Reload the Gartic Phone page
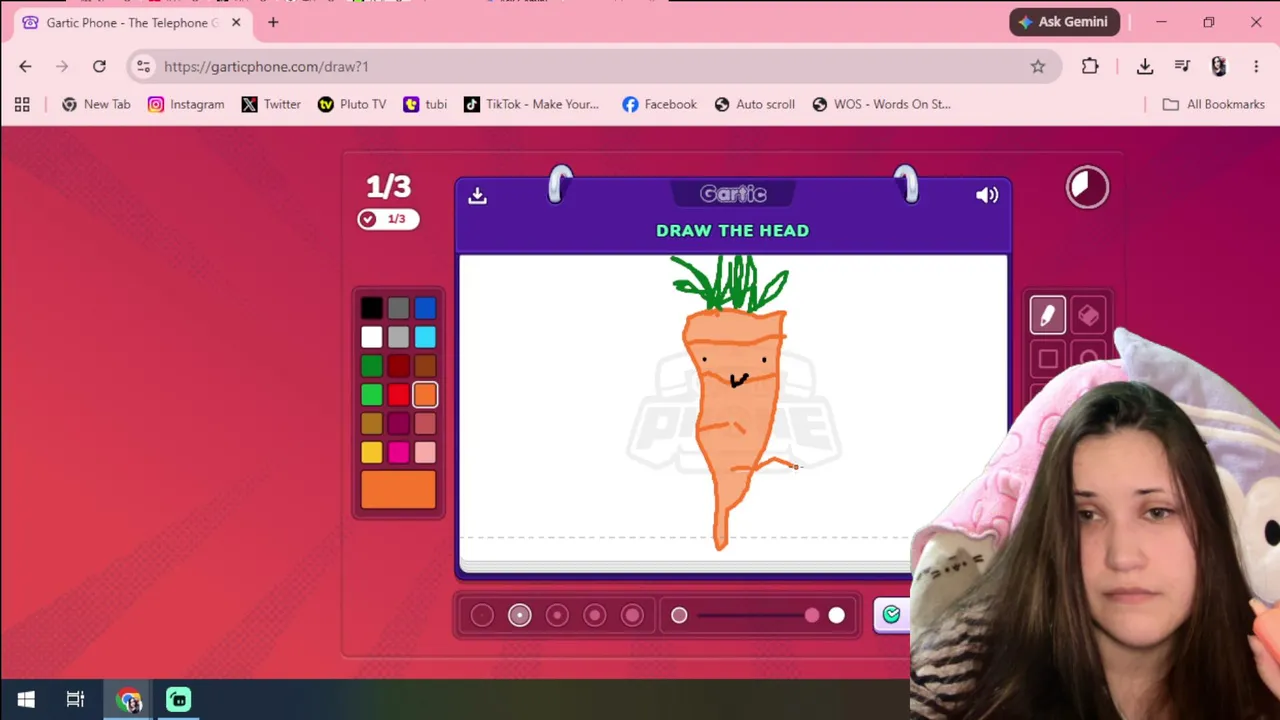Image resolution: width=1280 pixels, height=720 pixels. tap(99, 66)
